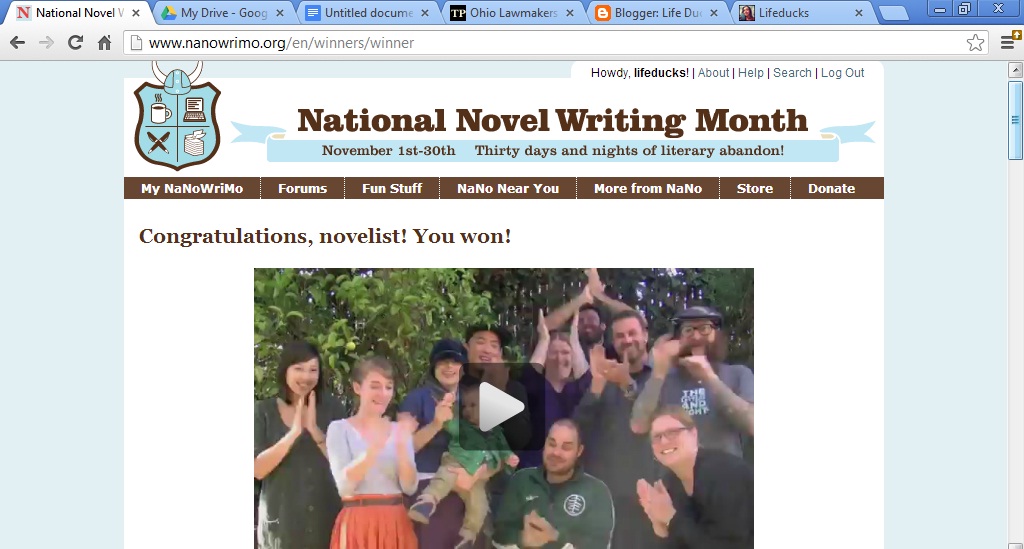Click the vertical scrollbar thumb

tap(1015, 120)
